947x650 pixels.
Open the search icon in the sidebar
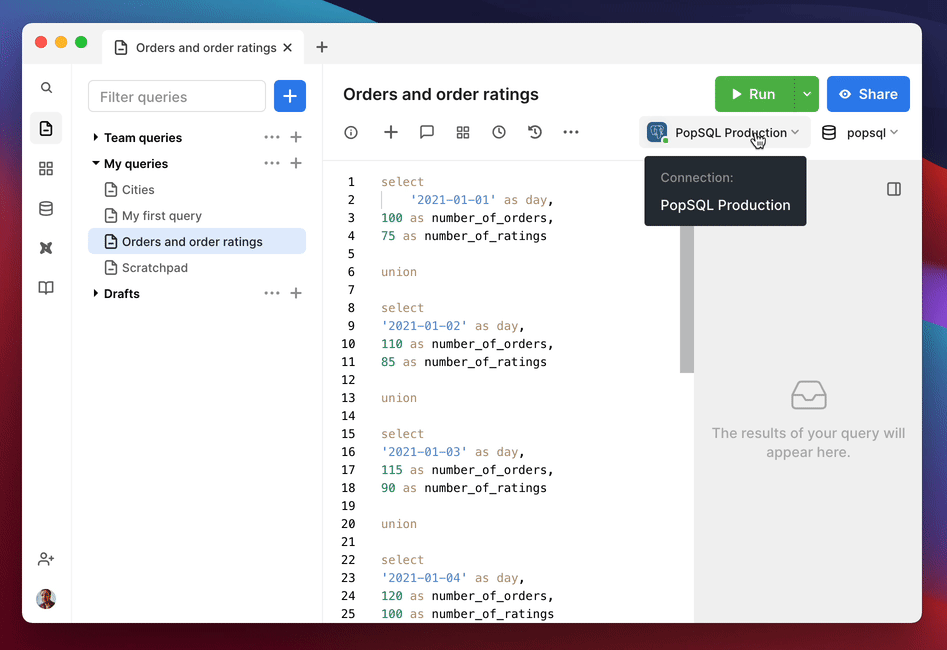pyautogui.click(x=46, y=88)
